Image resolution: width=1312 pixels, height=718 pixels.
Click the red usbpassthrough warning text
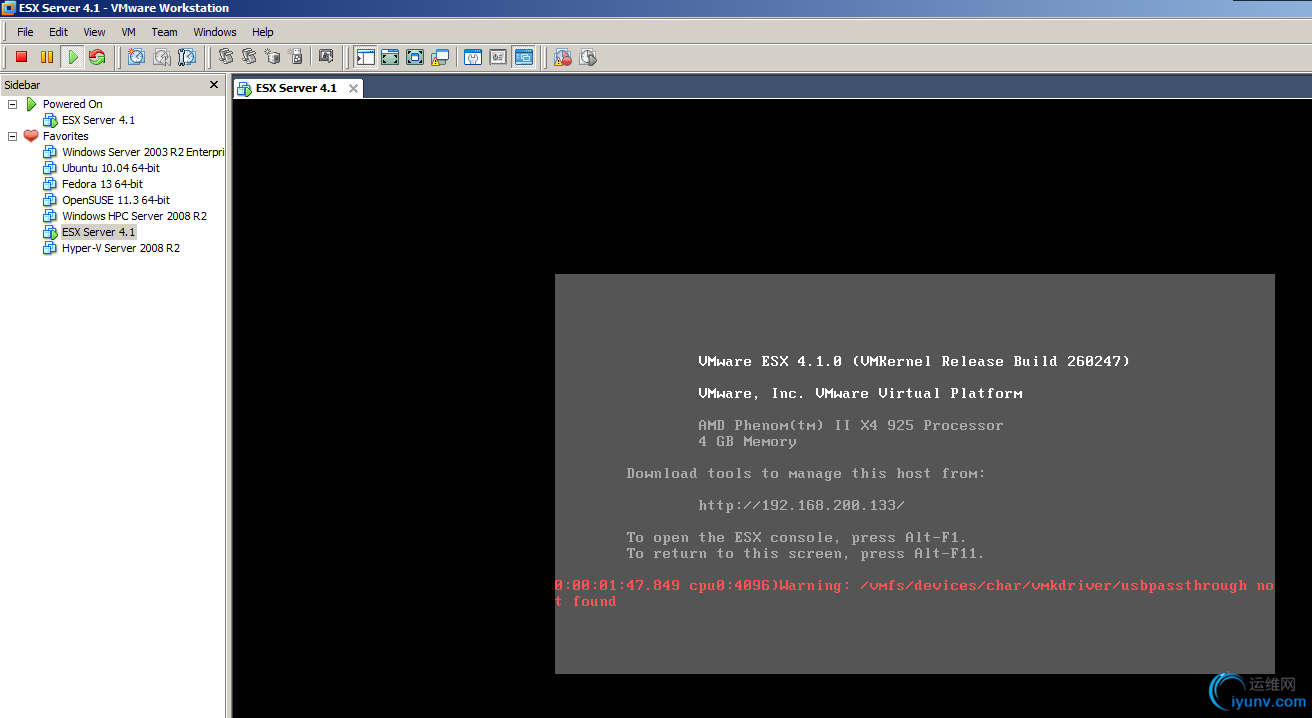[914, 593]
